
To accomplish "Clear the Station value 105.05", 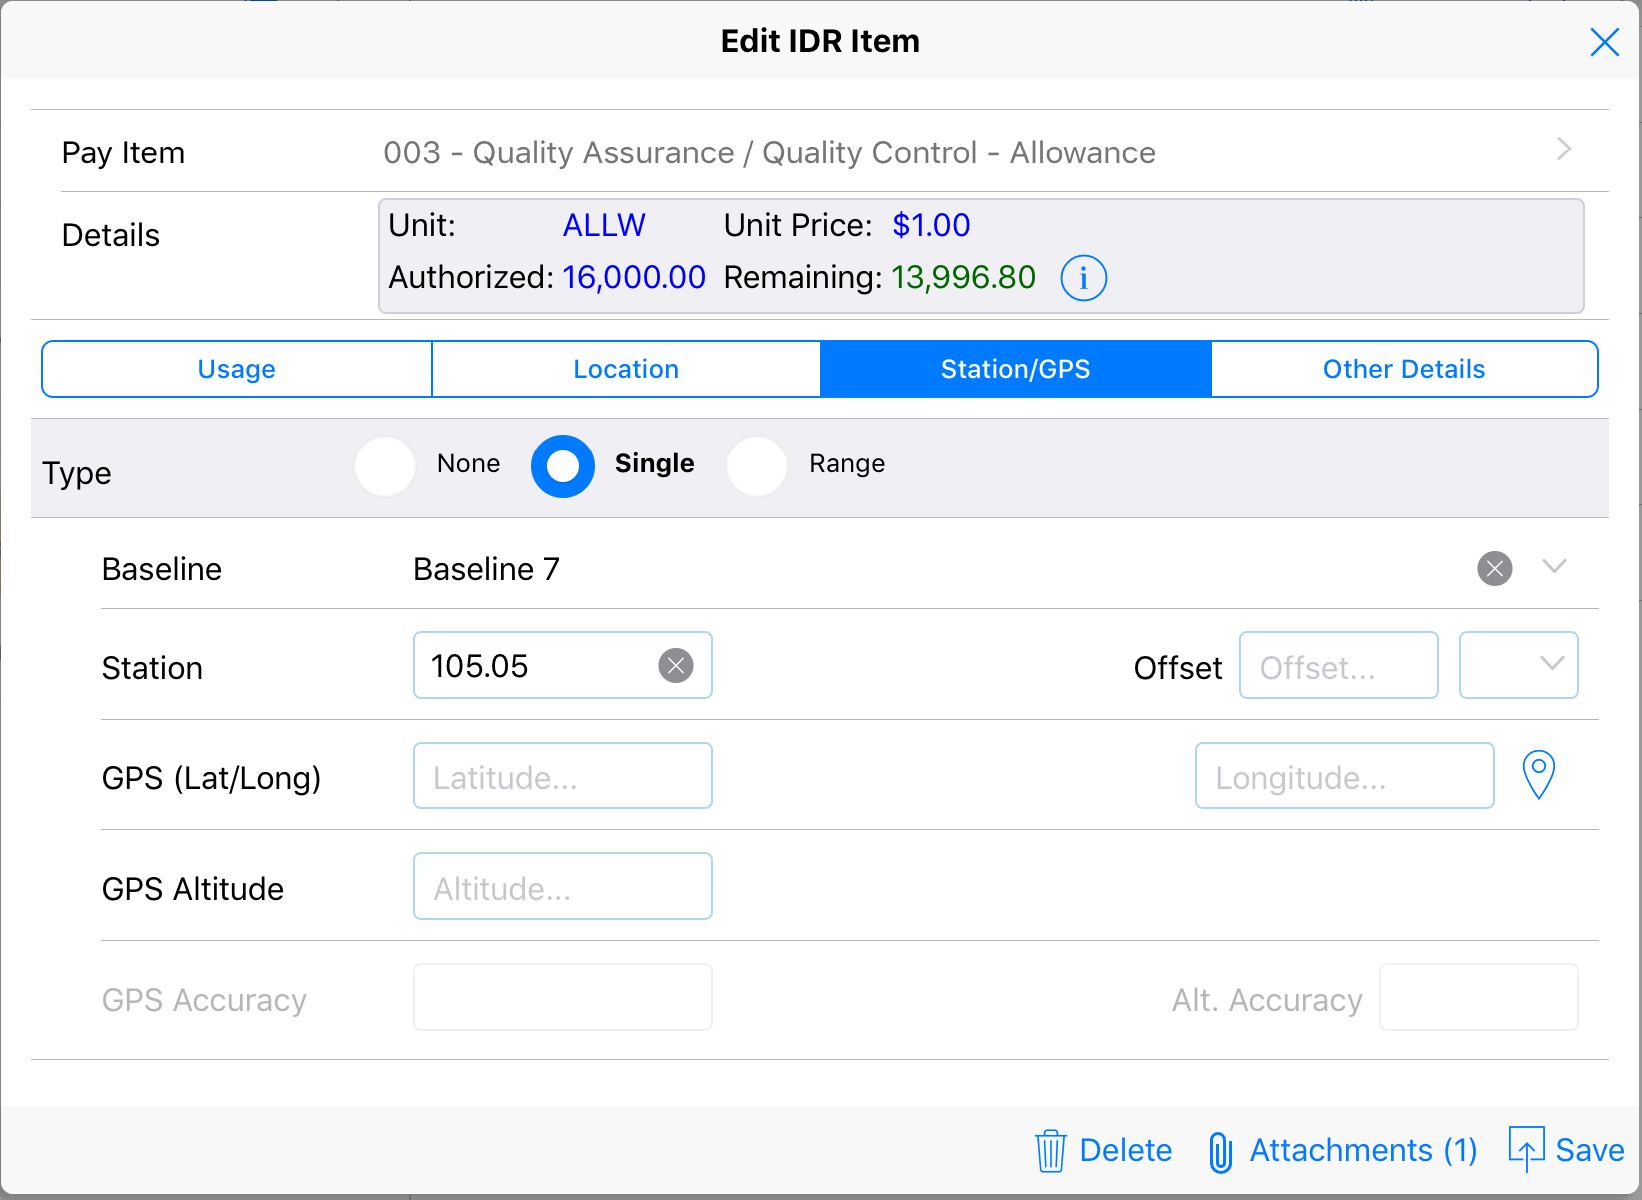I will [676, 666].
